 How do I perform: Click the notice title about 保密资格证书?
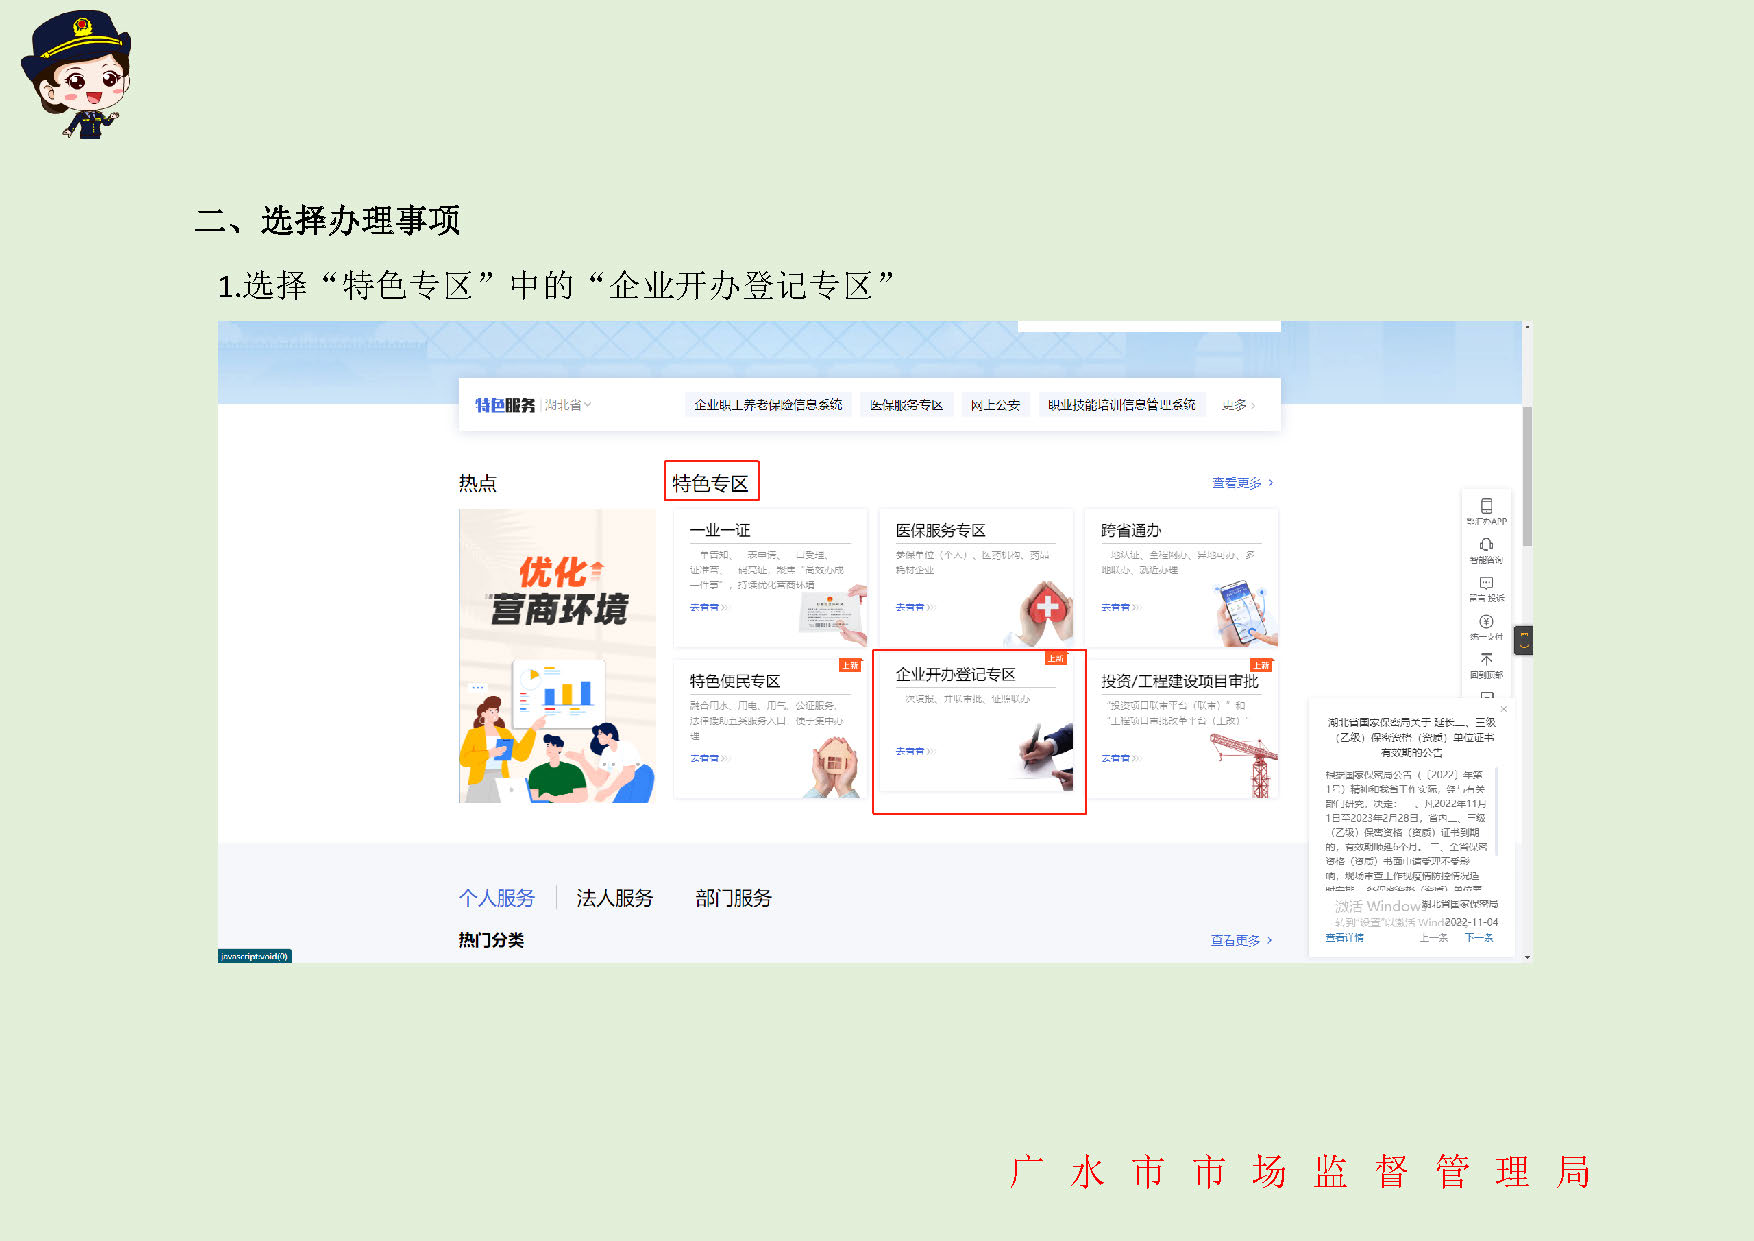[x=1411, y=737]
